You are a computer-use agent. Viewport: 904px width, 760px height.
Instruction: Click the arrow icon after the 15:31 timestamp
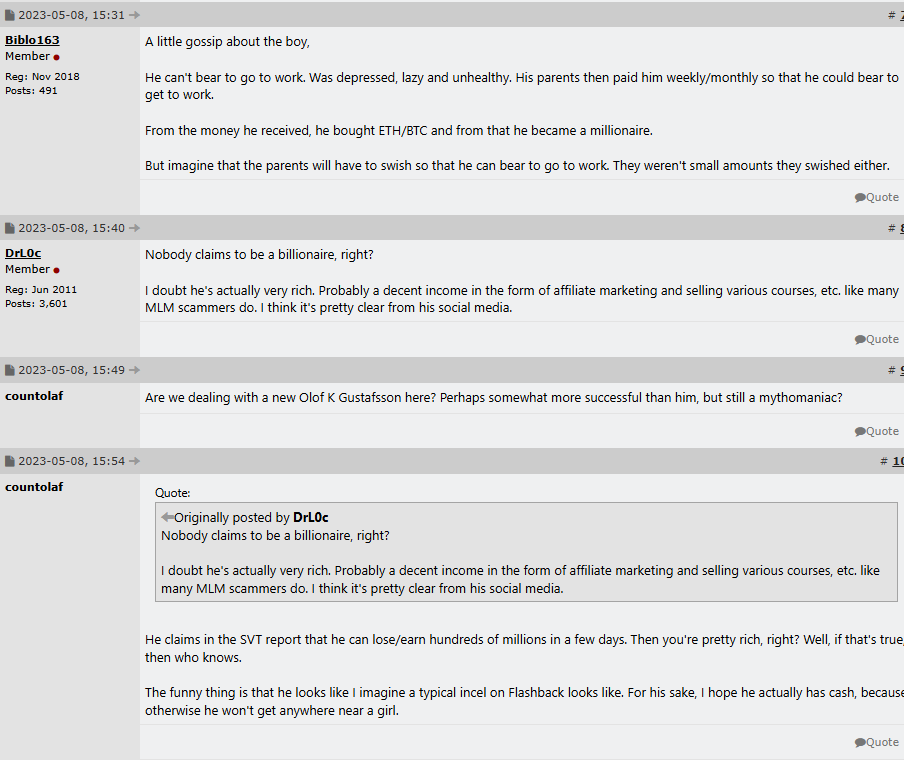tap(134, 15)
